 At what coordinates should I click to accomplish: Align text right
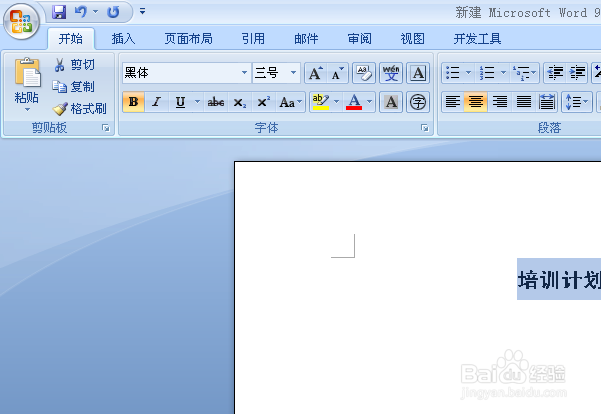499,102
